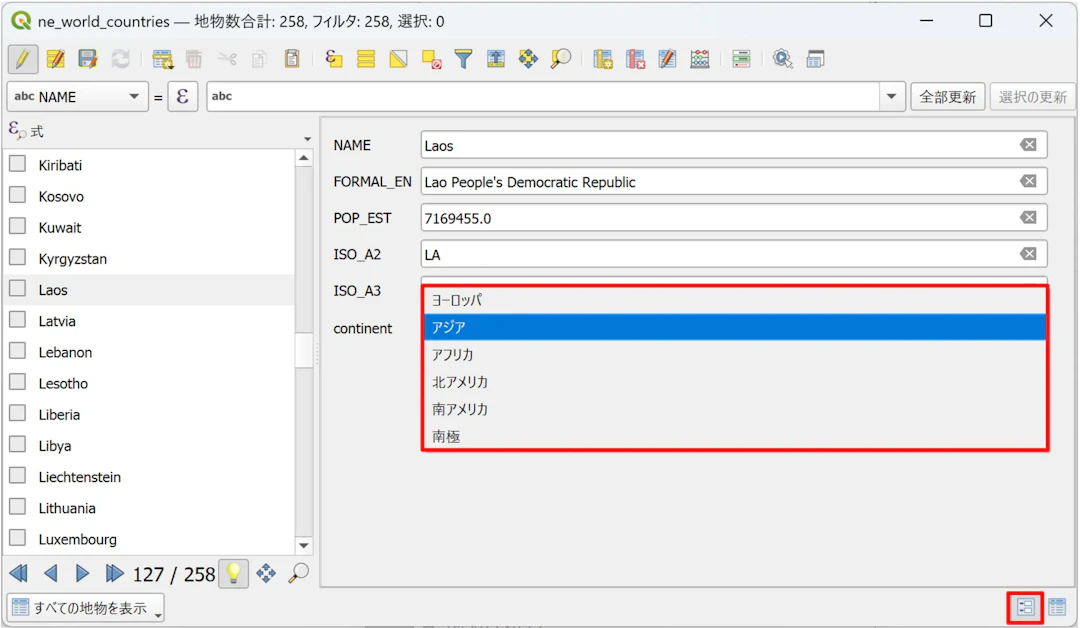Open the すべての地物を表示 filter dropdown

click(x=86, y=607)
